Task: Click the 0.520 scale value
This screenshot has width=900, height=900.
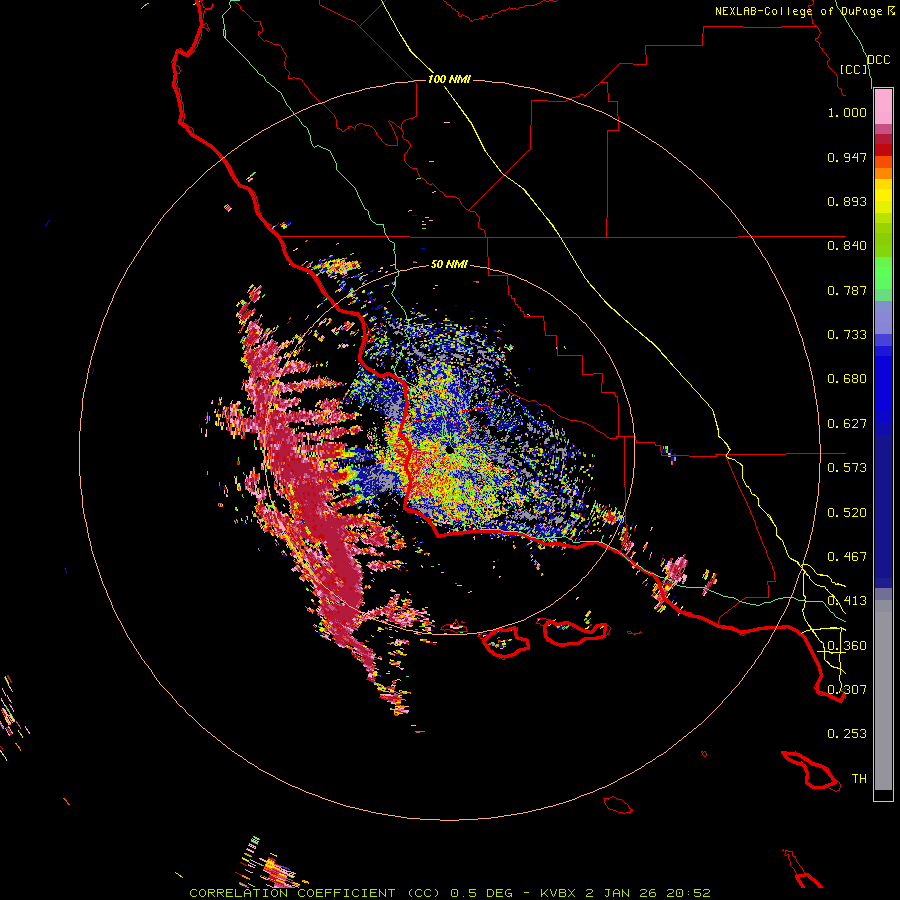Action: [847, 513]
